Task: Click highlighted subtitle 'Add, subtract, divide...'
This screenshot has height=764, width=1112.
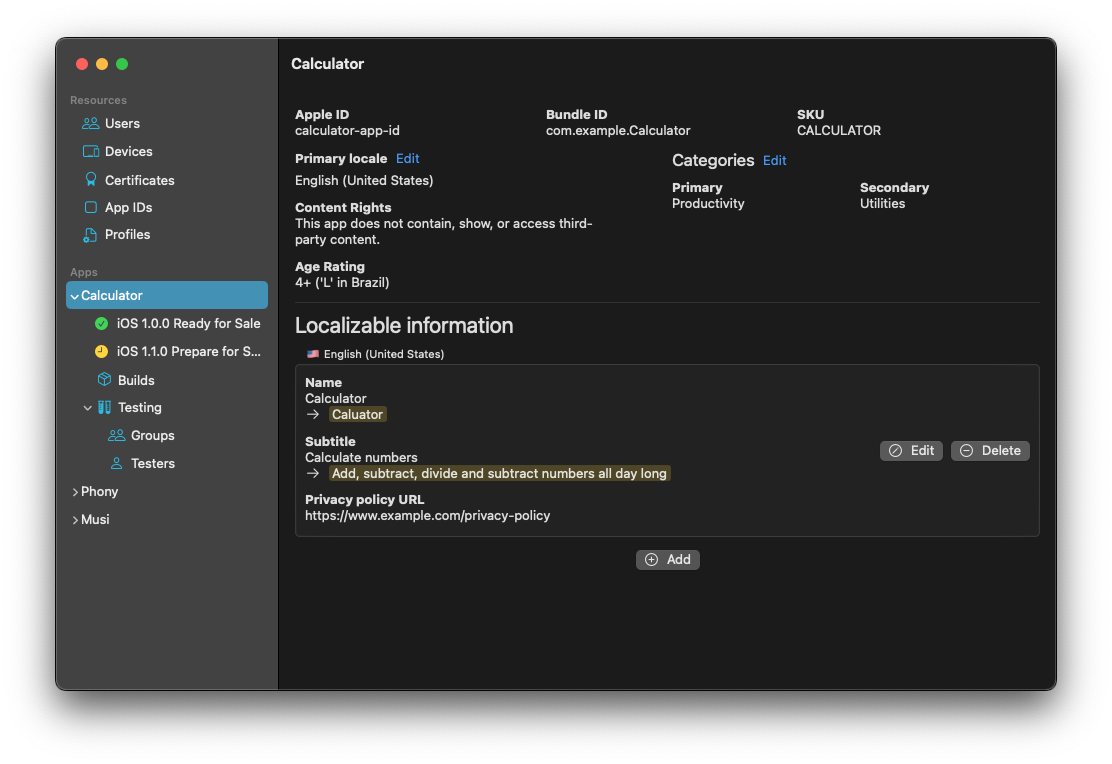Action: tap(499, 473)
